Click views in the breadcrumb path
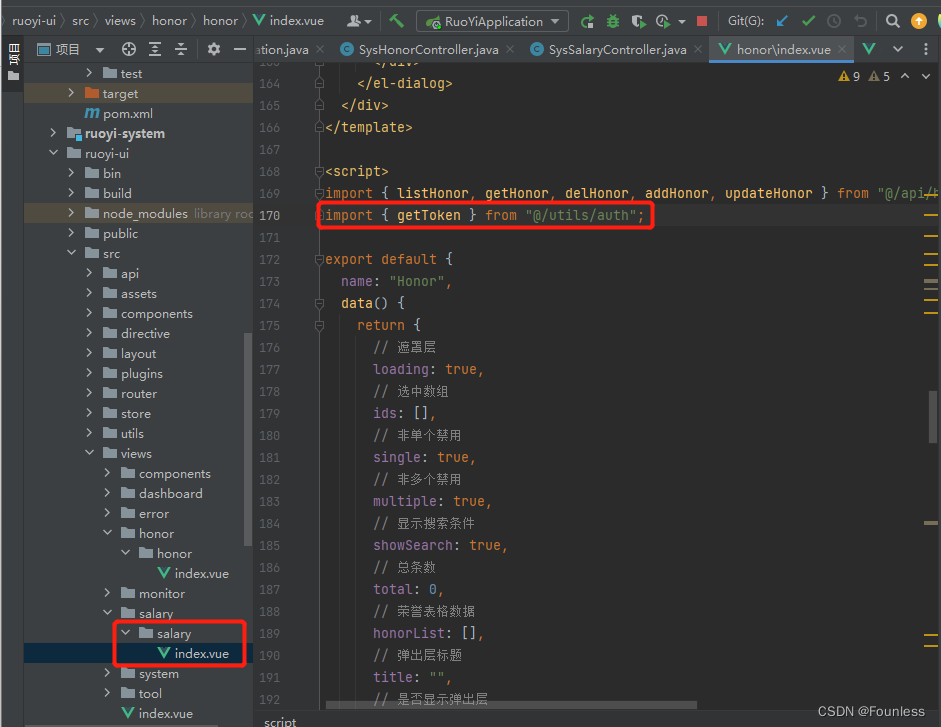941x727 pixels. 120,21
